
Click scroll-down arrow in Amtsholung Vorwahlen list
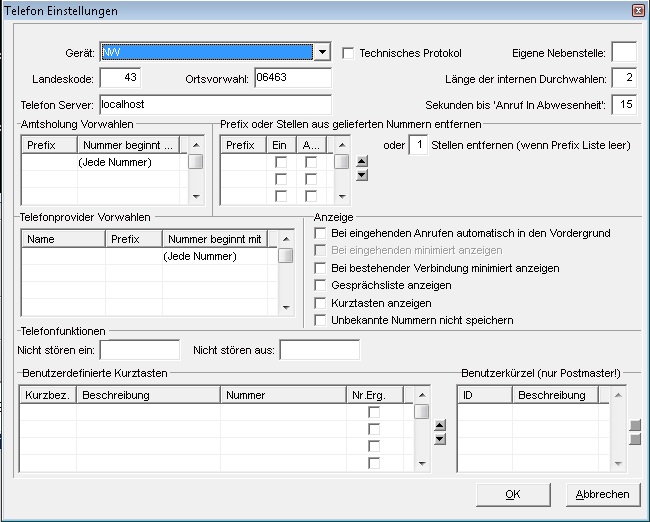pos(196,197)
